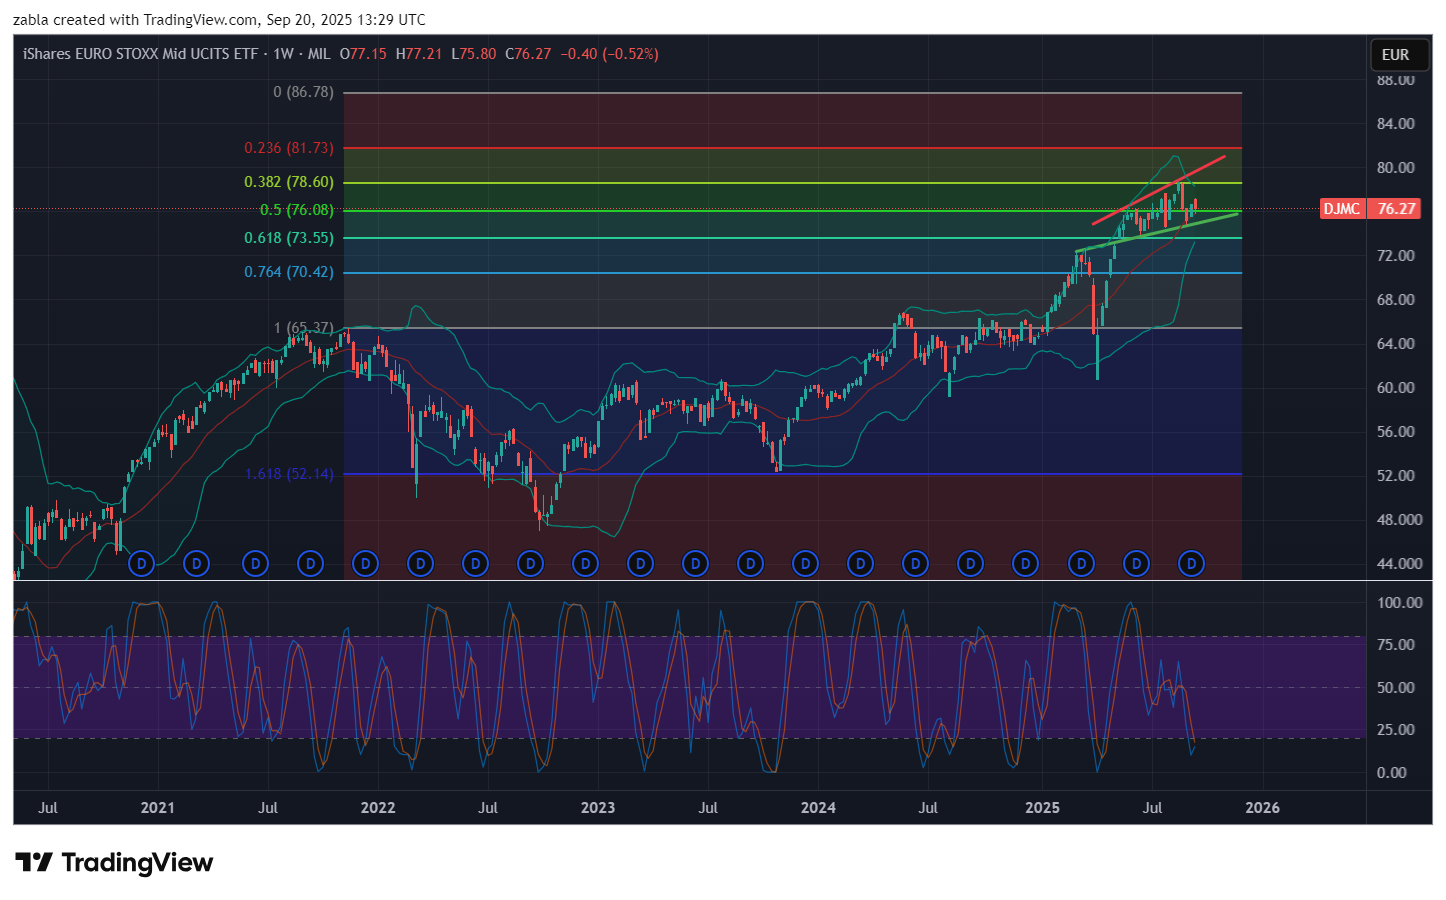The height and width of the screenshot is (900, 1446).
Task: Select the 1.618 (52.14) Fibonacci extension label
Action: pyautogui.click(x=288, y=474)
